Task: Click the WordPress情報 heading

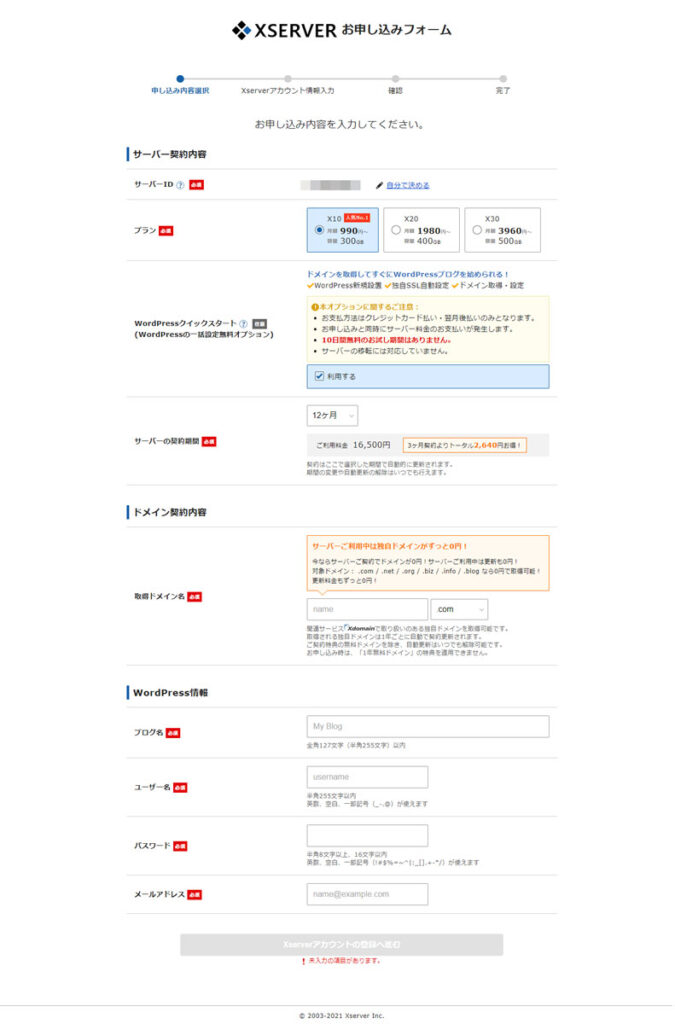Action: coord(170,694)
